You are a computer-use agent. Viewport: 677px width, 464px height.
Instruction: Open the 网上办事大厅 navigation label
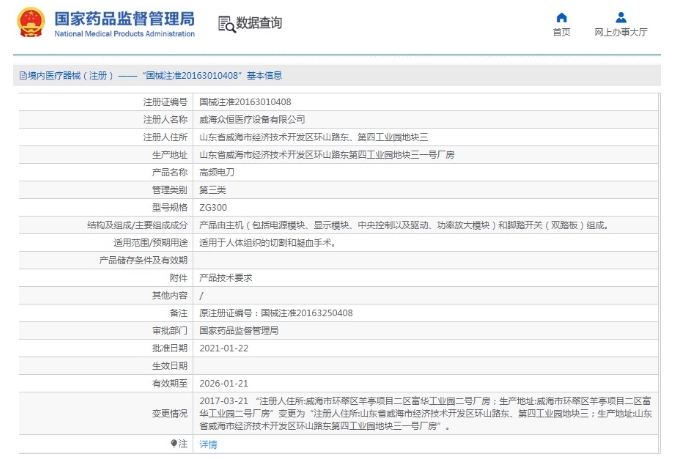coord(621,32)
